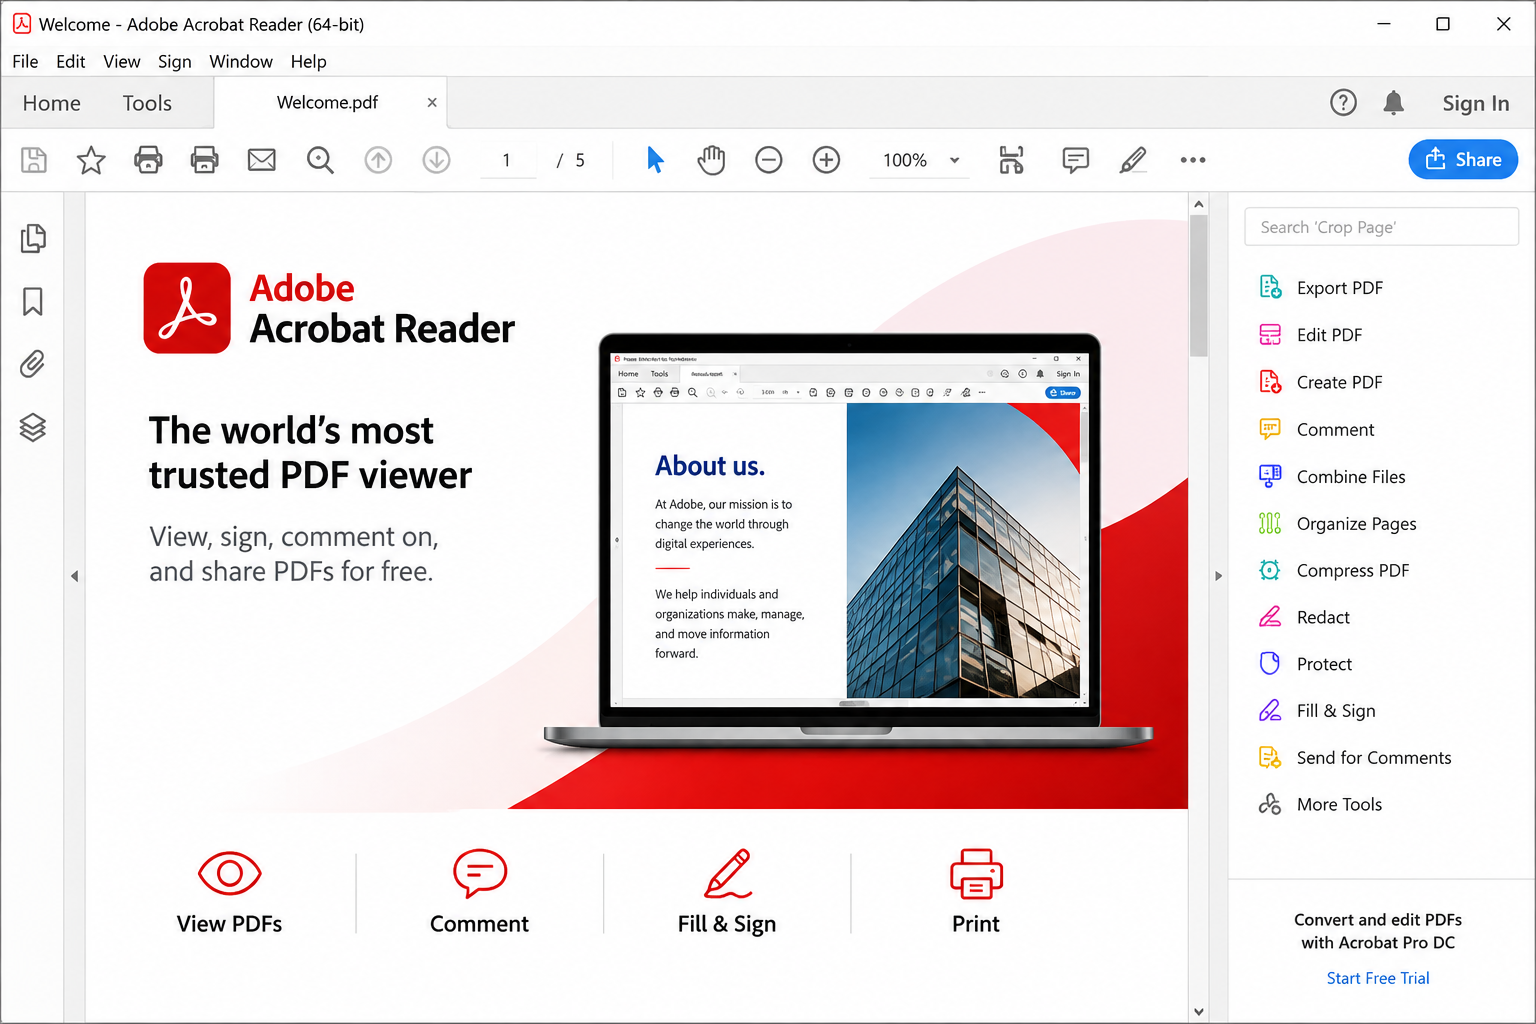Click the Search 'Crop Page' tools box
This screenshot has width=1536, height=1024.
[1381, 227]
